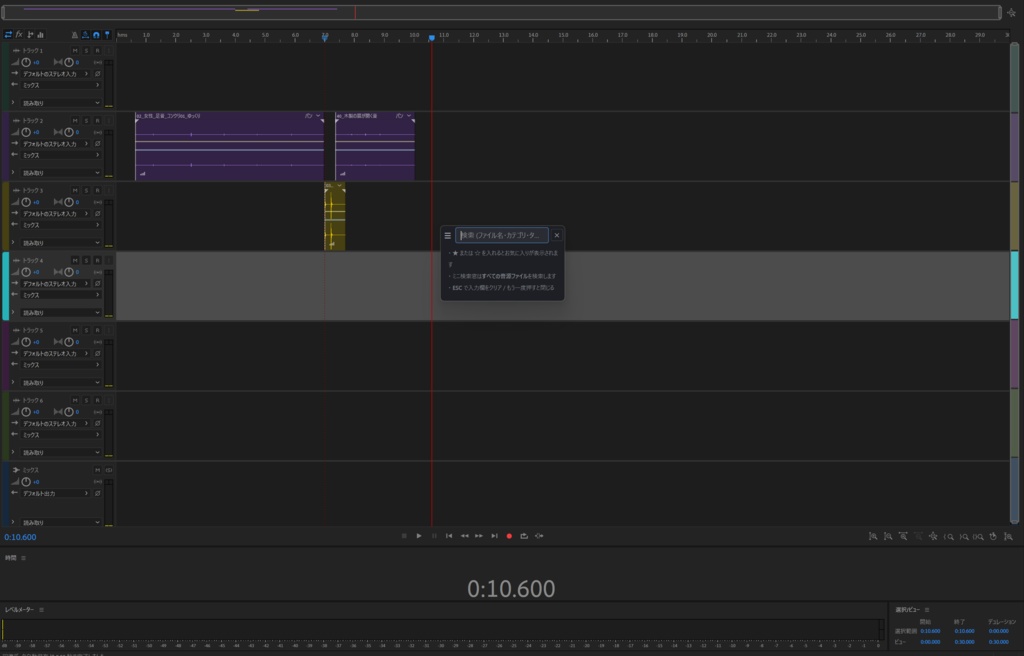1024x656 pixels.
Task: Toggle Loop Playback button
Action: (524, 536)
